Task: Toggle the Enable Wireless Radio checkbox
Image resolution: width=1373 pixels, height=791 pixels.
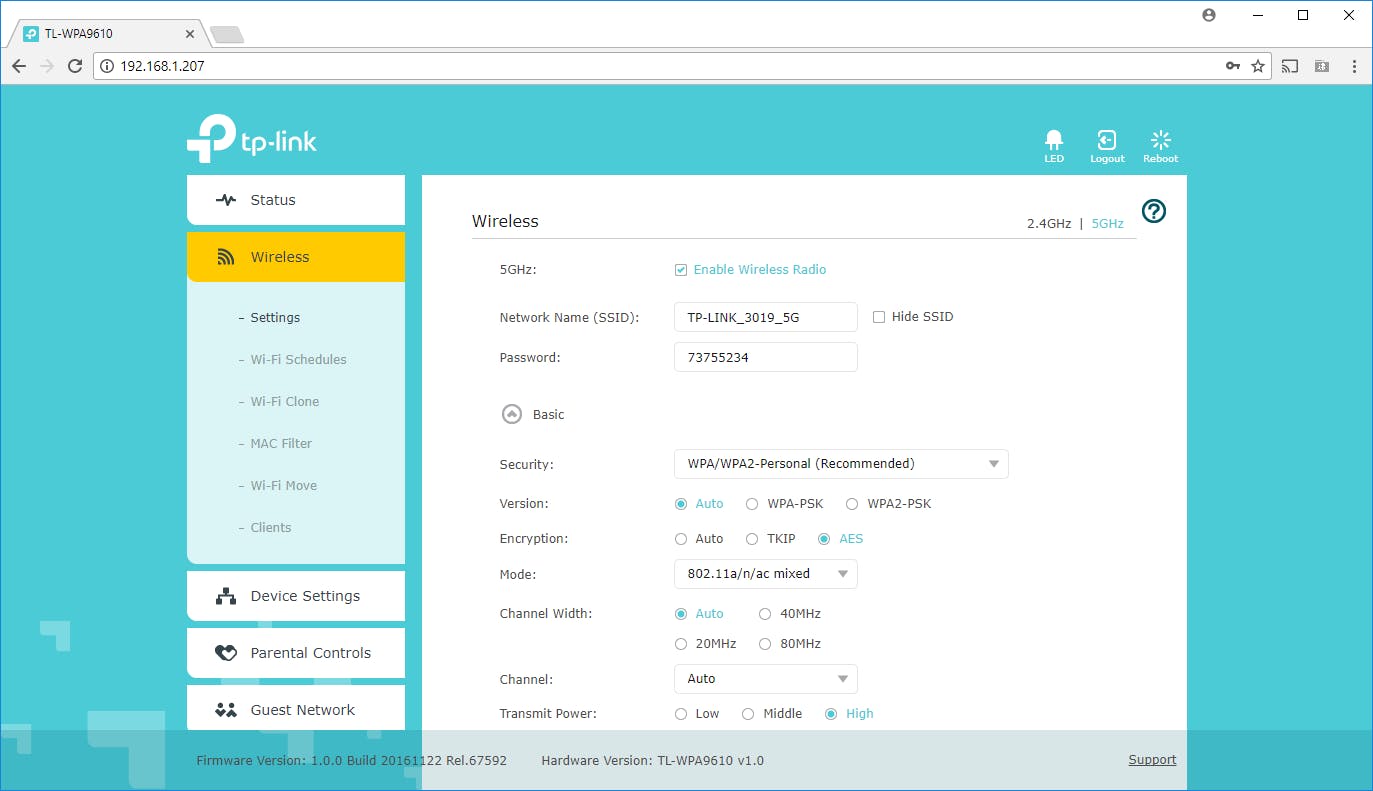Action: (x=681, y=270)
